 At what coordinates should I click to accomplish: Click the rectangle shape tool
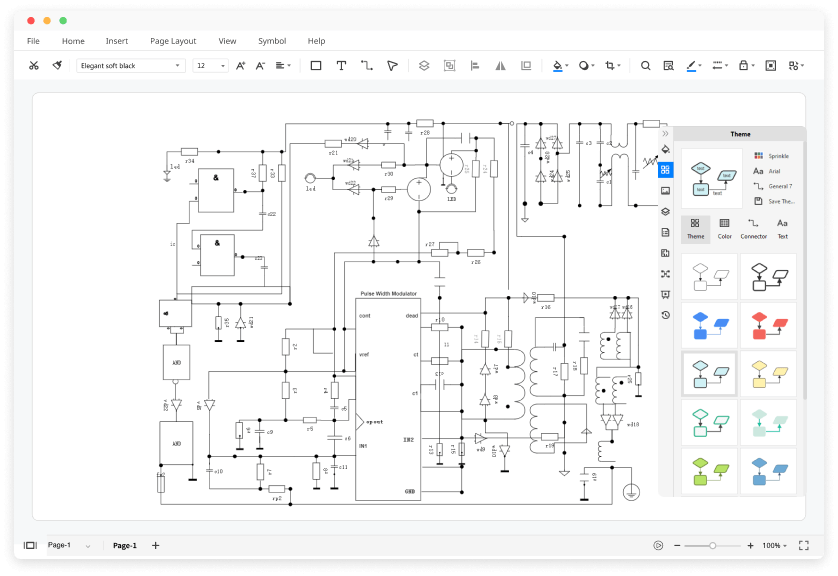(316, 66)
